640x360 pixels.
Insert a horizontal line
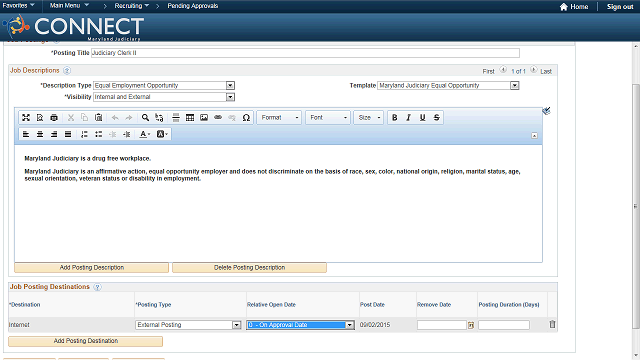tap(176, 118)
